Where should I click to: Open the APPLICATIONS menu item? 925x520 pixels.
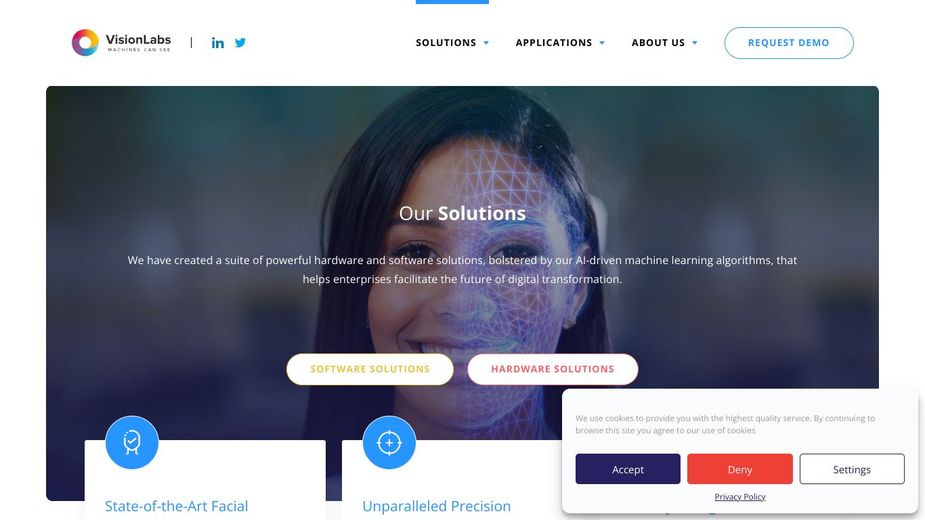point(554,42)
